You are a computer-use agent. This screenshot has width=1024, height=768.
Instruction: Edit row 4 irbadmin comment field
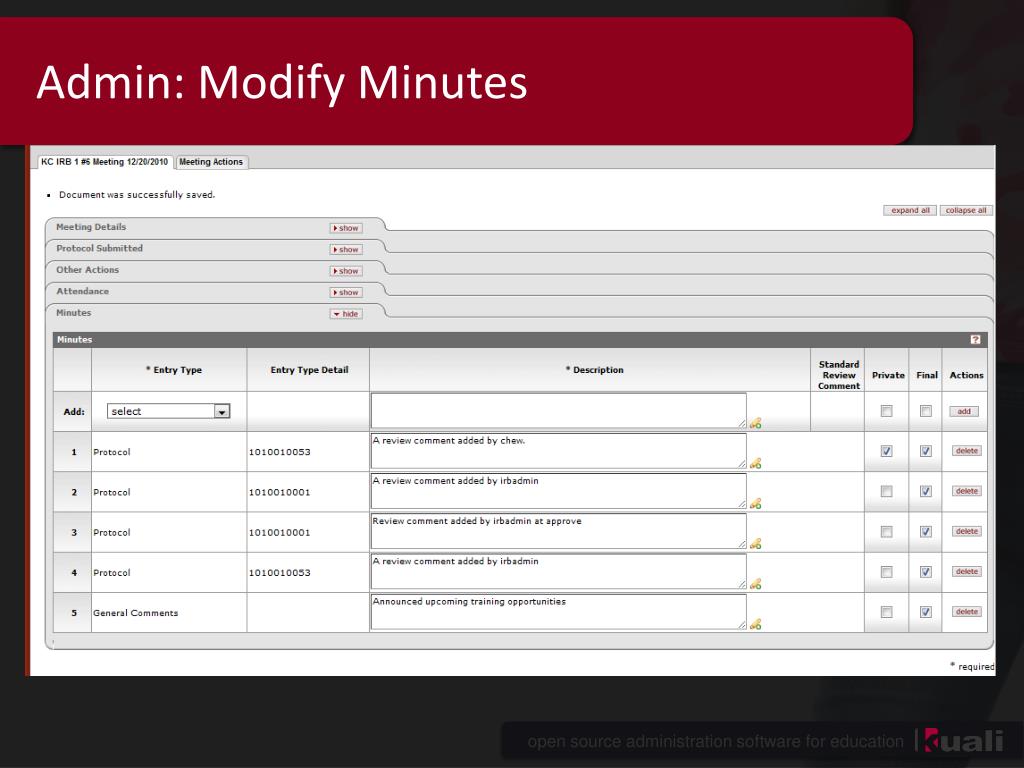coord(558,572)
